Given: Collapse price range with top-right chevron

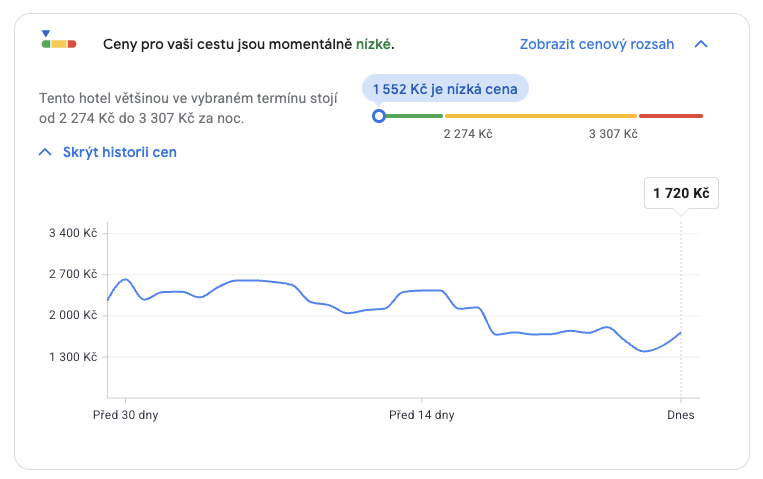Looking at the screenshot, I should coord(701,44).
